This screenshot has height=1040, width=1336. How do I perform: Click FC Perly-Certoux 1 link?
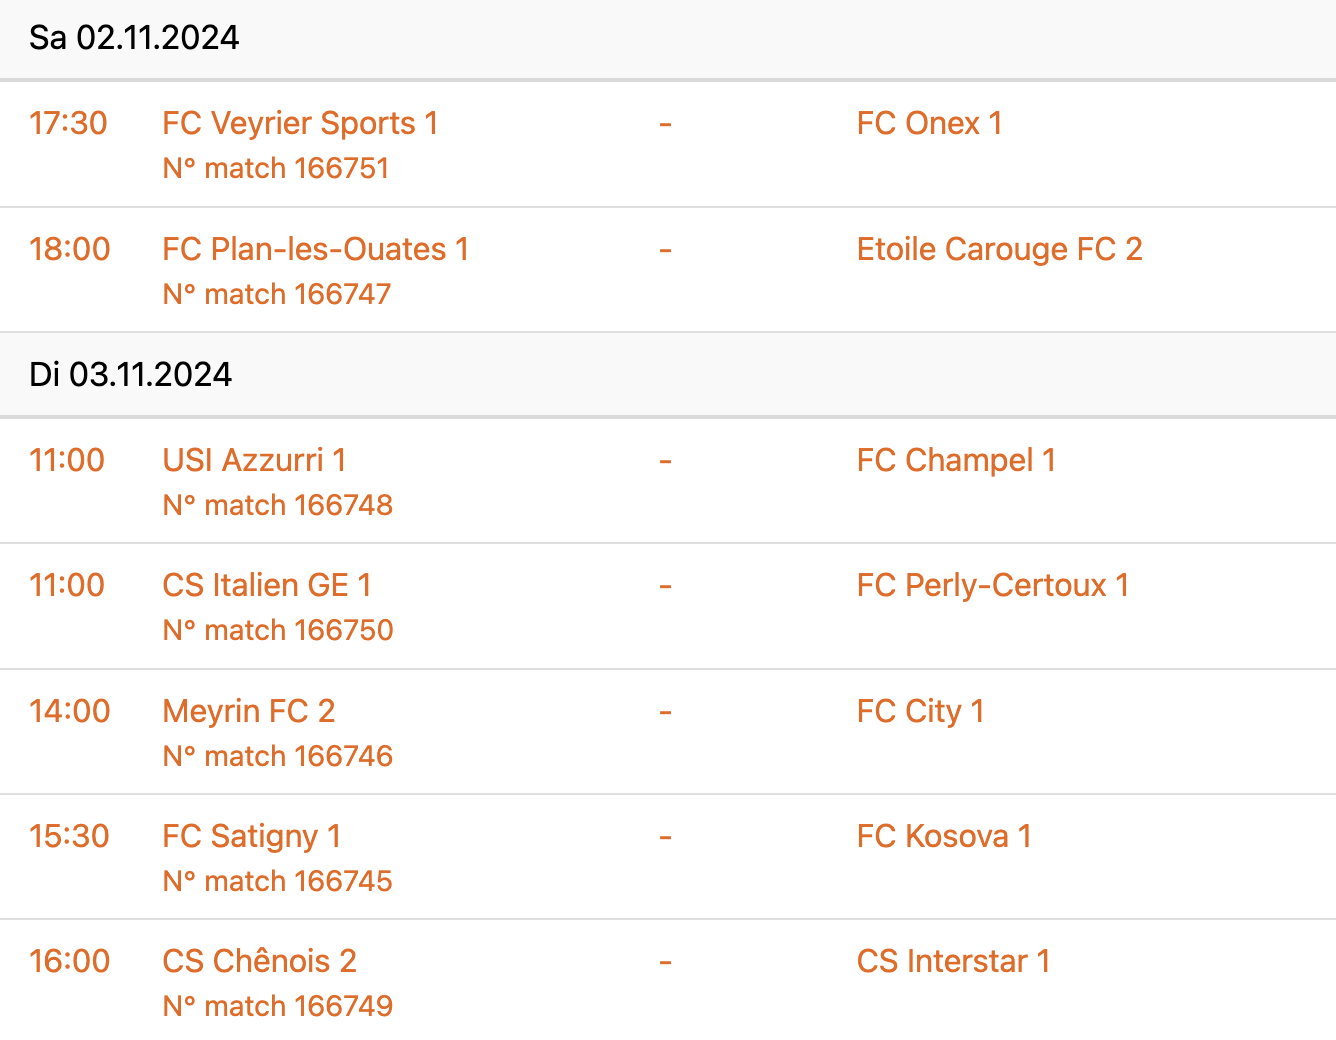point(993,585)
